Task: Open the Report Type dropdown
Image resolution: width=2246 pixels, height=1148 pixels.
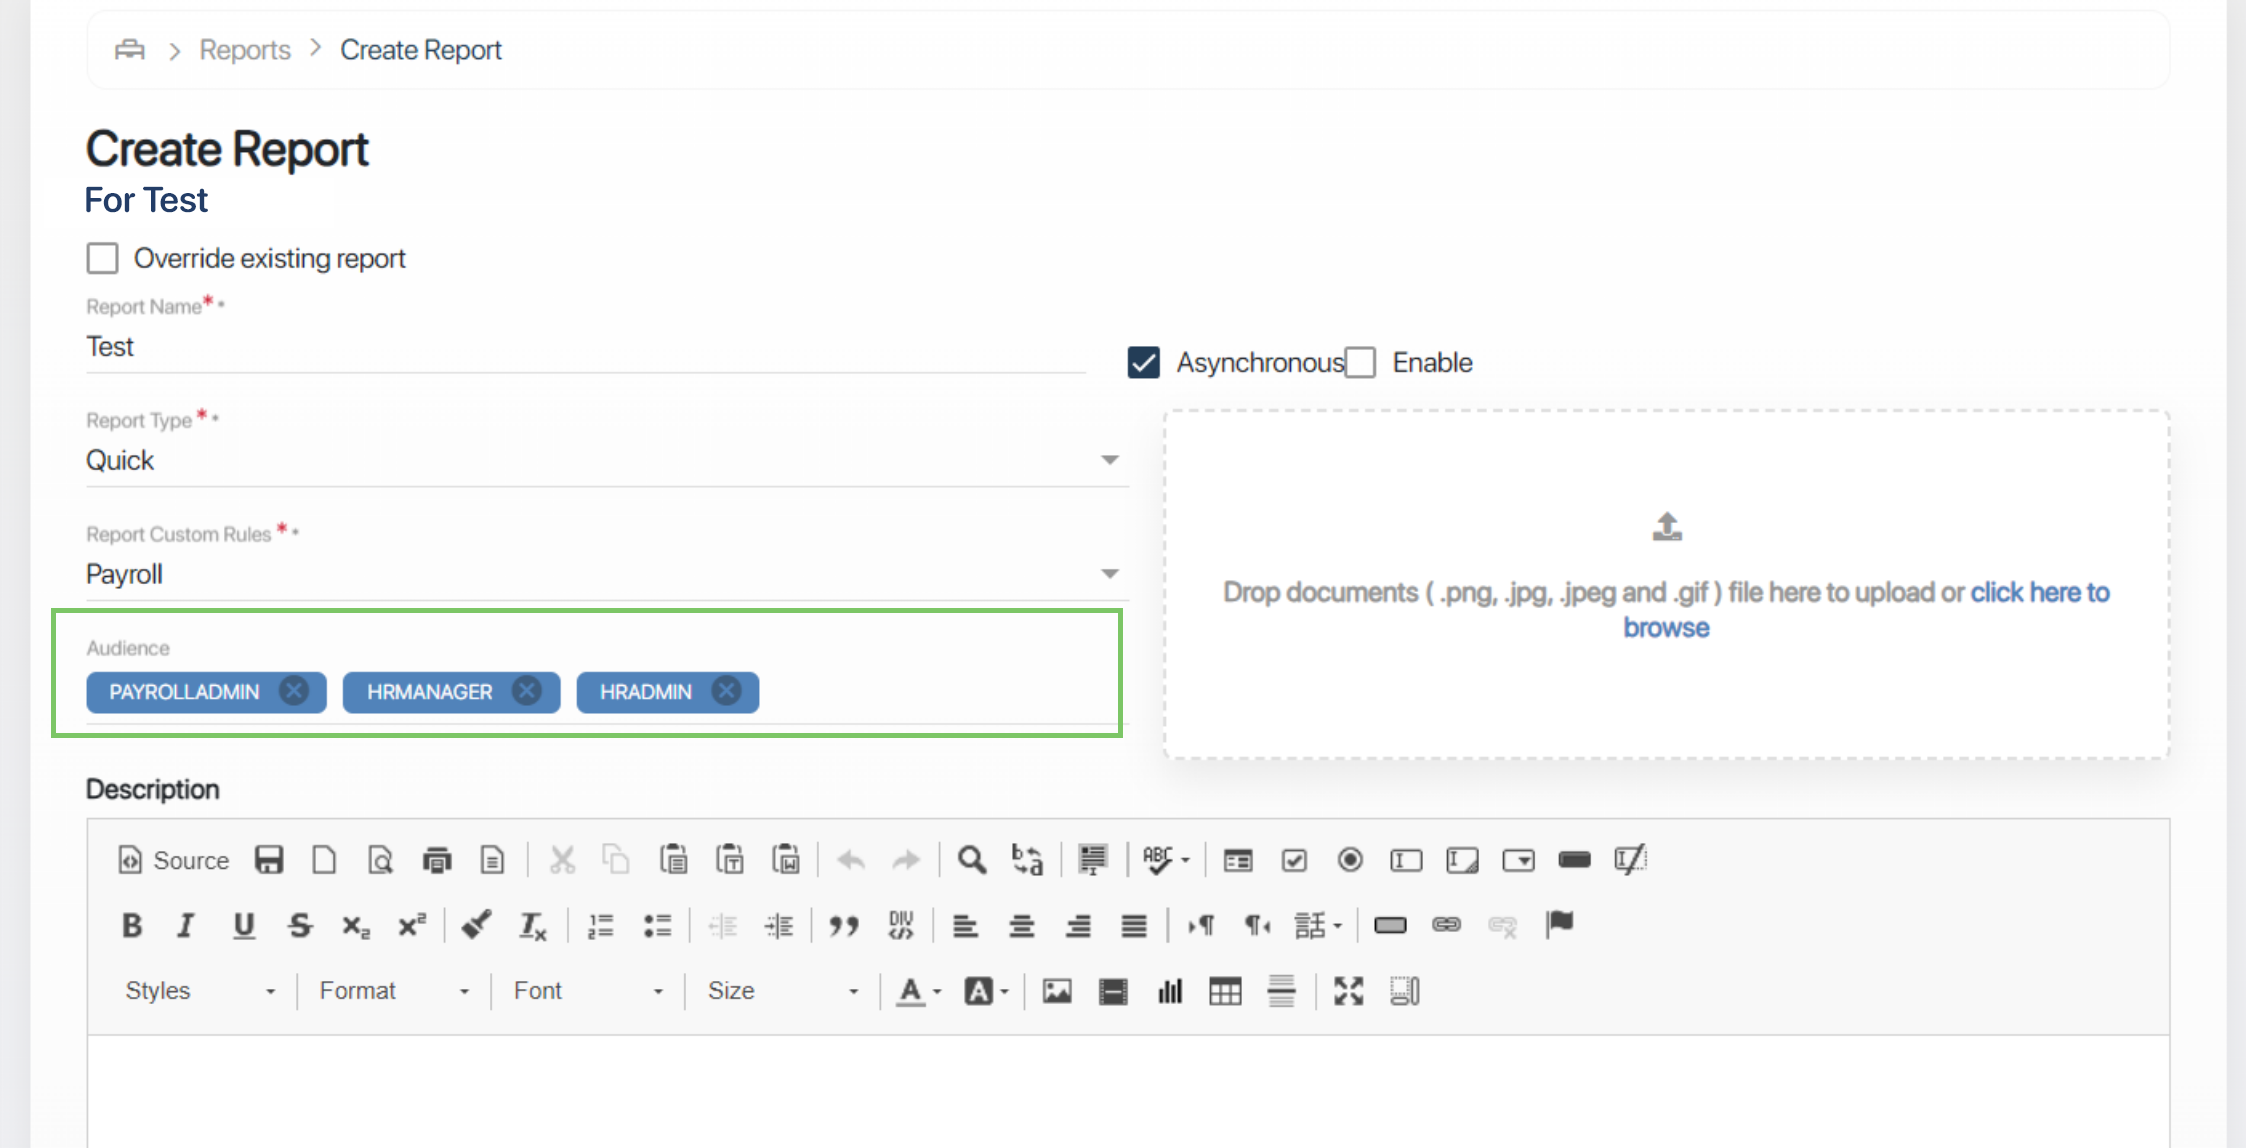Action: [x=1109, y=460]
